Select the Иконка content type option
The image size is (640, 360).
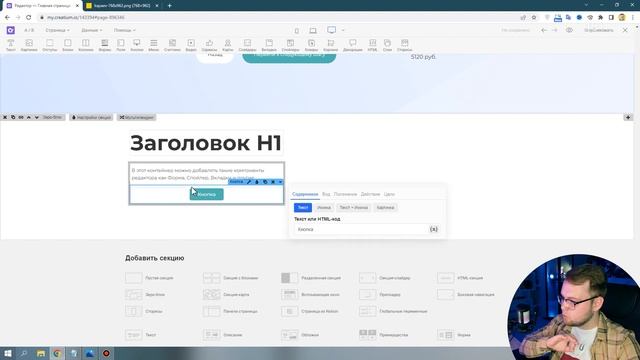[324, 208]
